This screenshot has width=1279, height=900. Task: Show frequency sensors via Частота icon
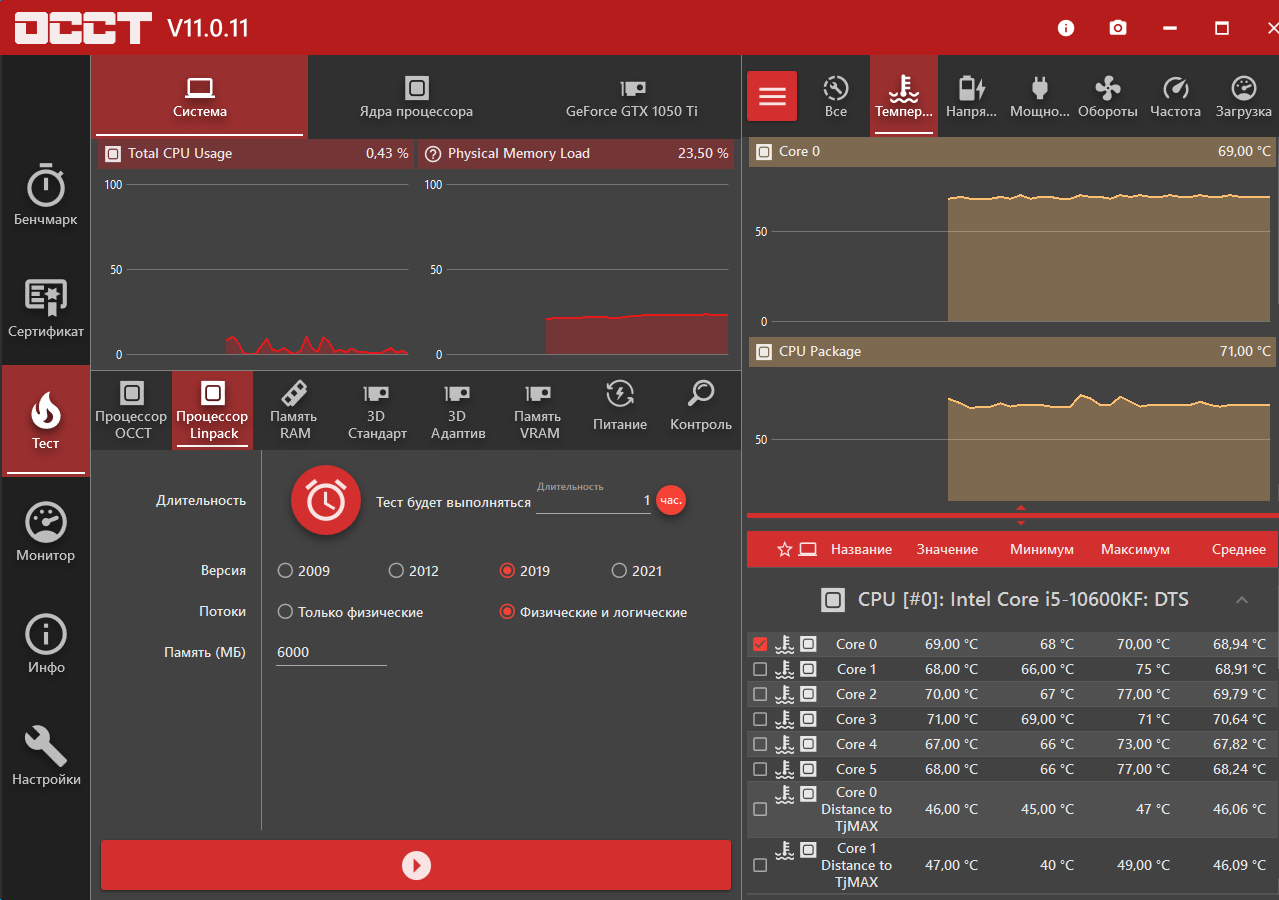pos(1175,97)
